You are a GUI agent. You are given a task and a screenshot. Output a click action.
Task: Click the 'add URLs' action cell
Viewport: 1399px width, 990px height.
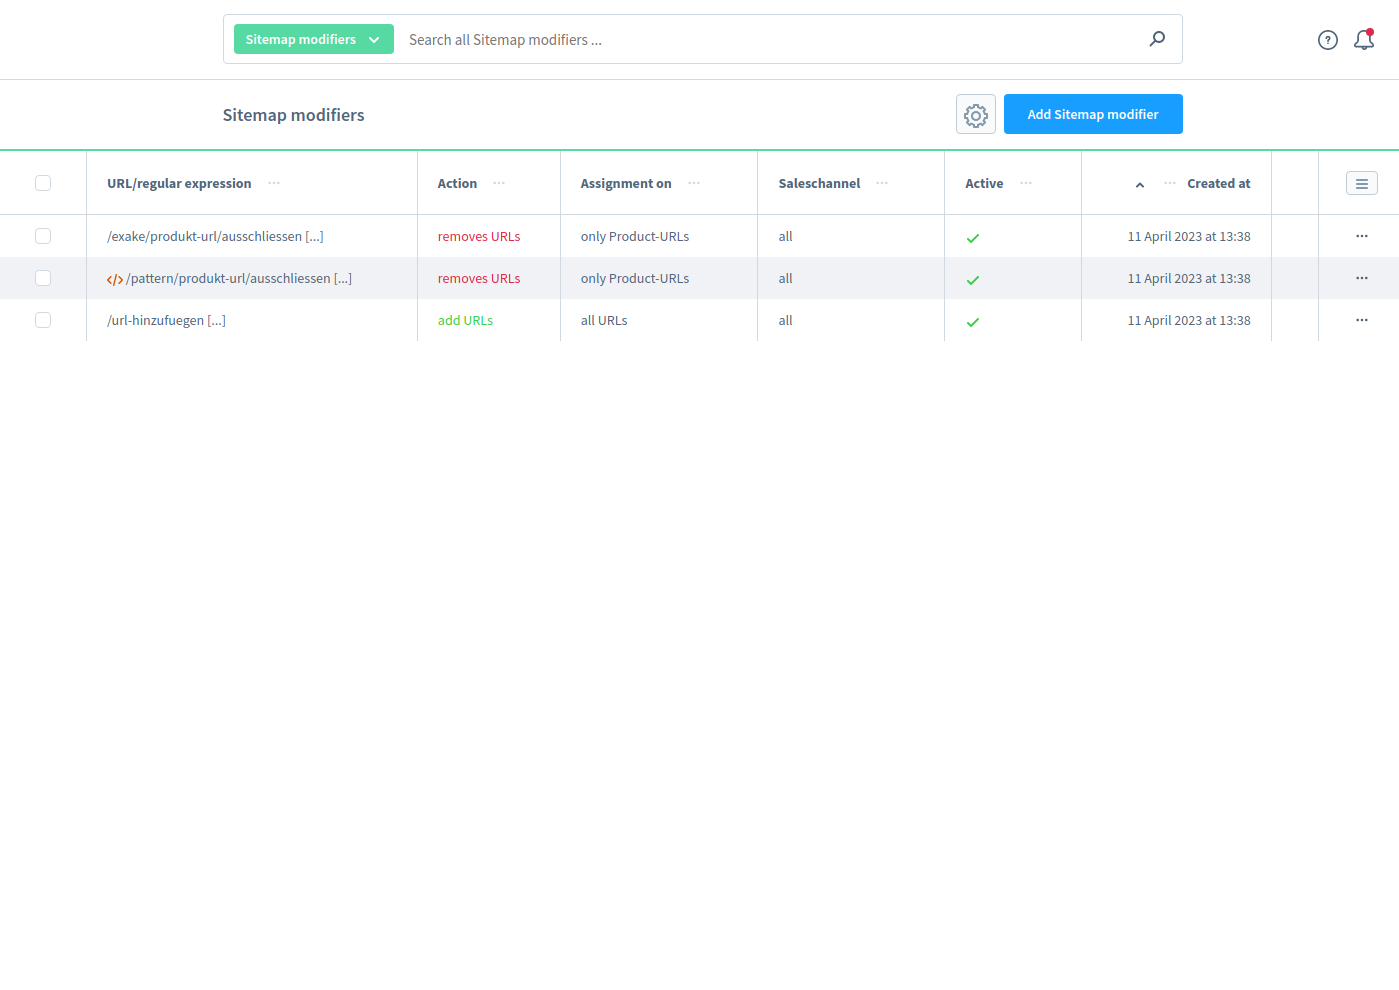465,321
